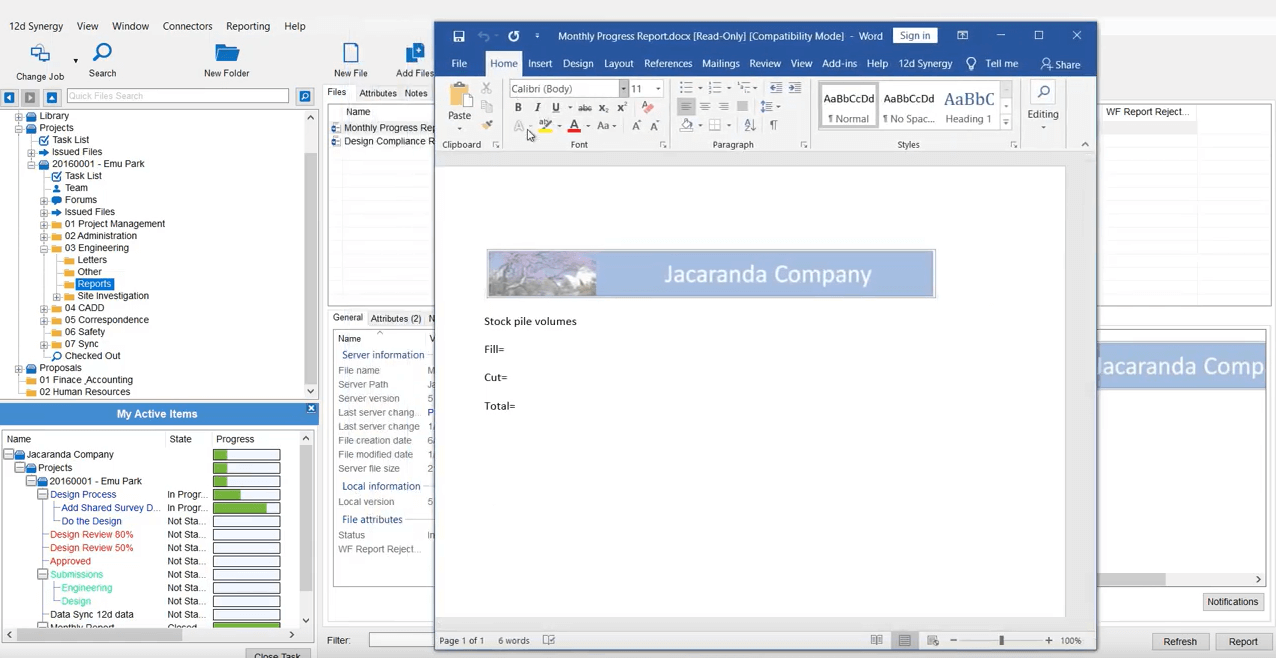Click the Report button in 12d Synergy
Image resolution: width=1276 pixels, height=658 pixels.
click(1243, 642)
